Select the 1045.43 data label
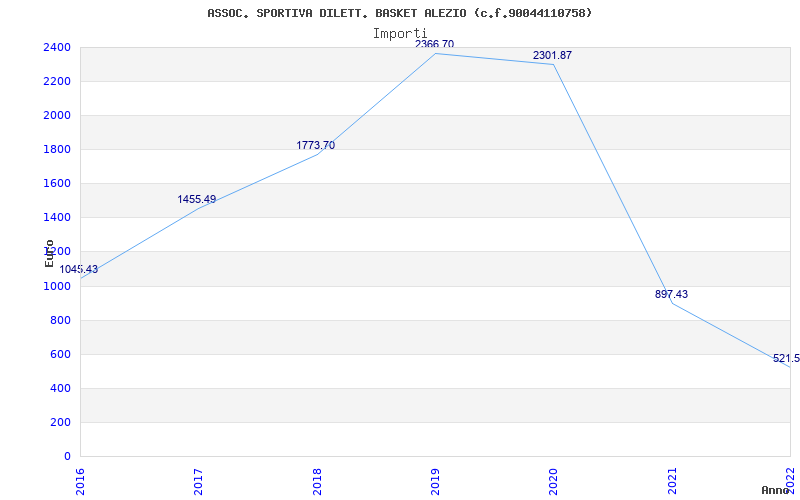Image resolution: width=800 pixels, height=500 pixels. coord(79,269)
